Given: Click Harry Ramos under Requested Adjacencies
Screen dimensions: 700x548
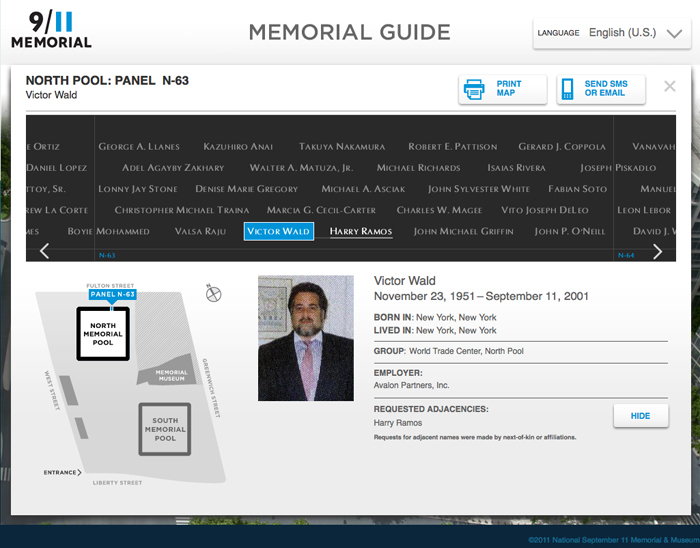Looking at the screenshot, I should tap(398, 423).
